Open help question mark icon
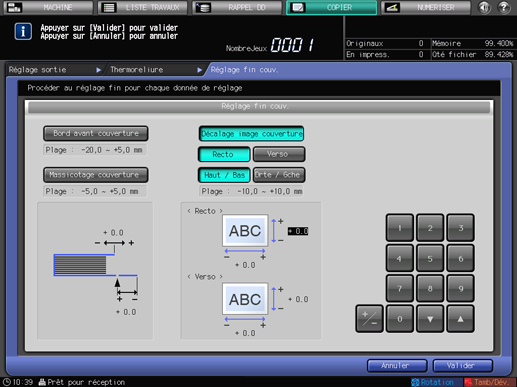 (504, 7)
